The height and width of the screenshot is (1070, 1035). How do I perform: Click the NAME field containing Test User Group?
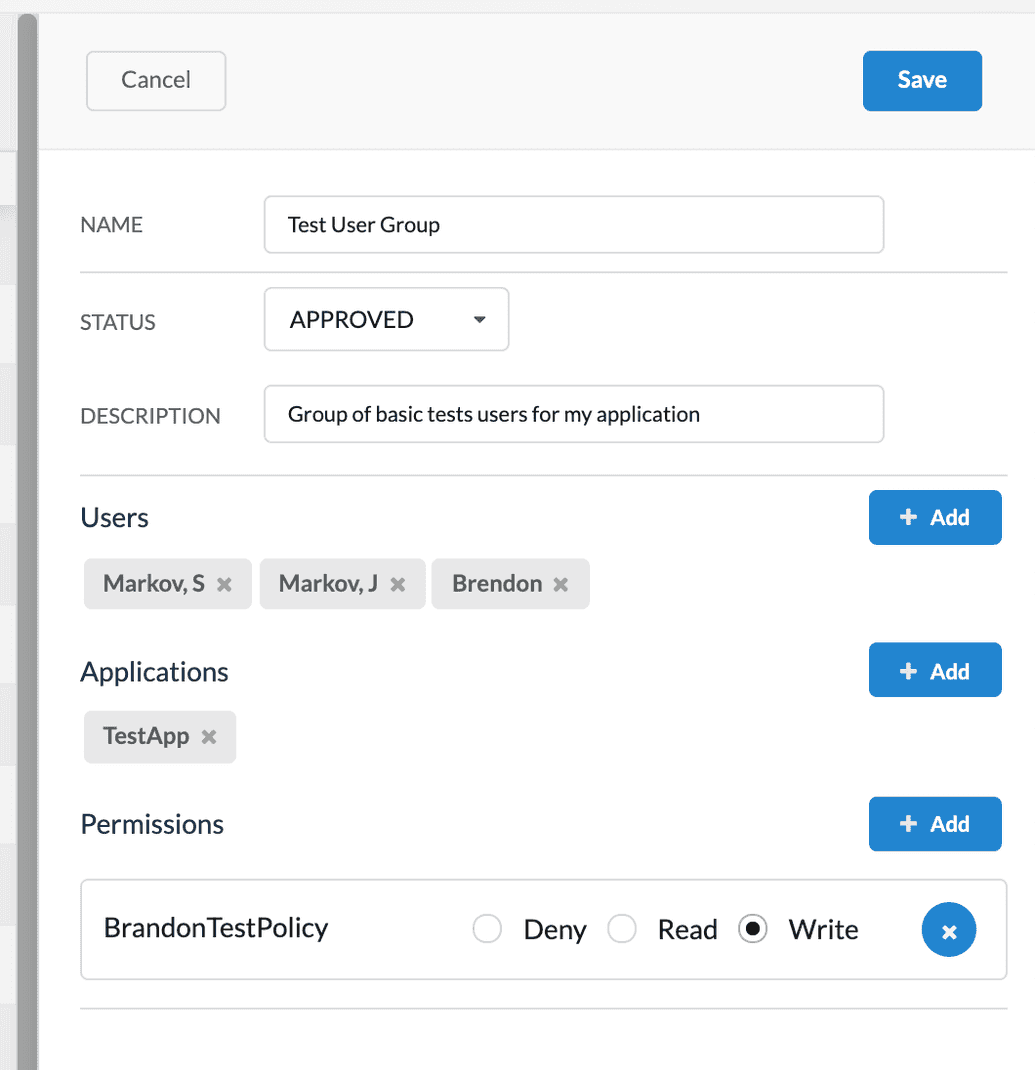click(x=573, y=225)
